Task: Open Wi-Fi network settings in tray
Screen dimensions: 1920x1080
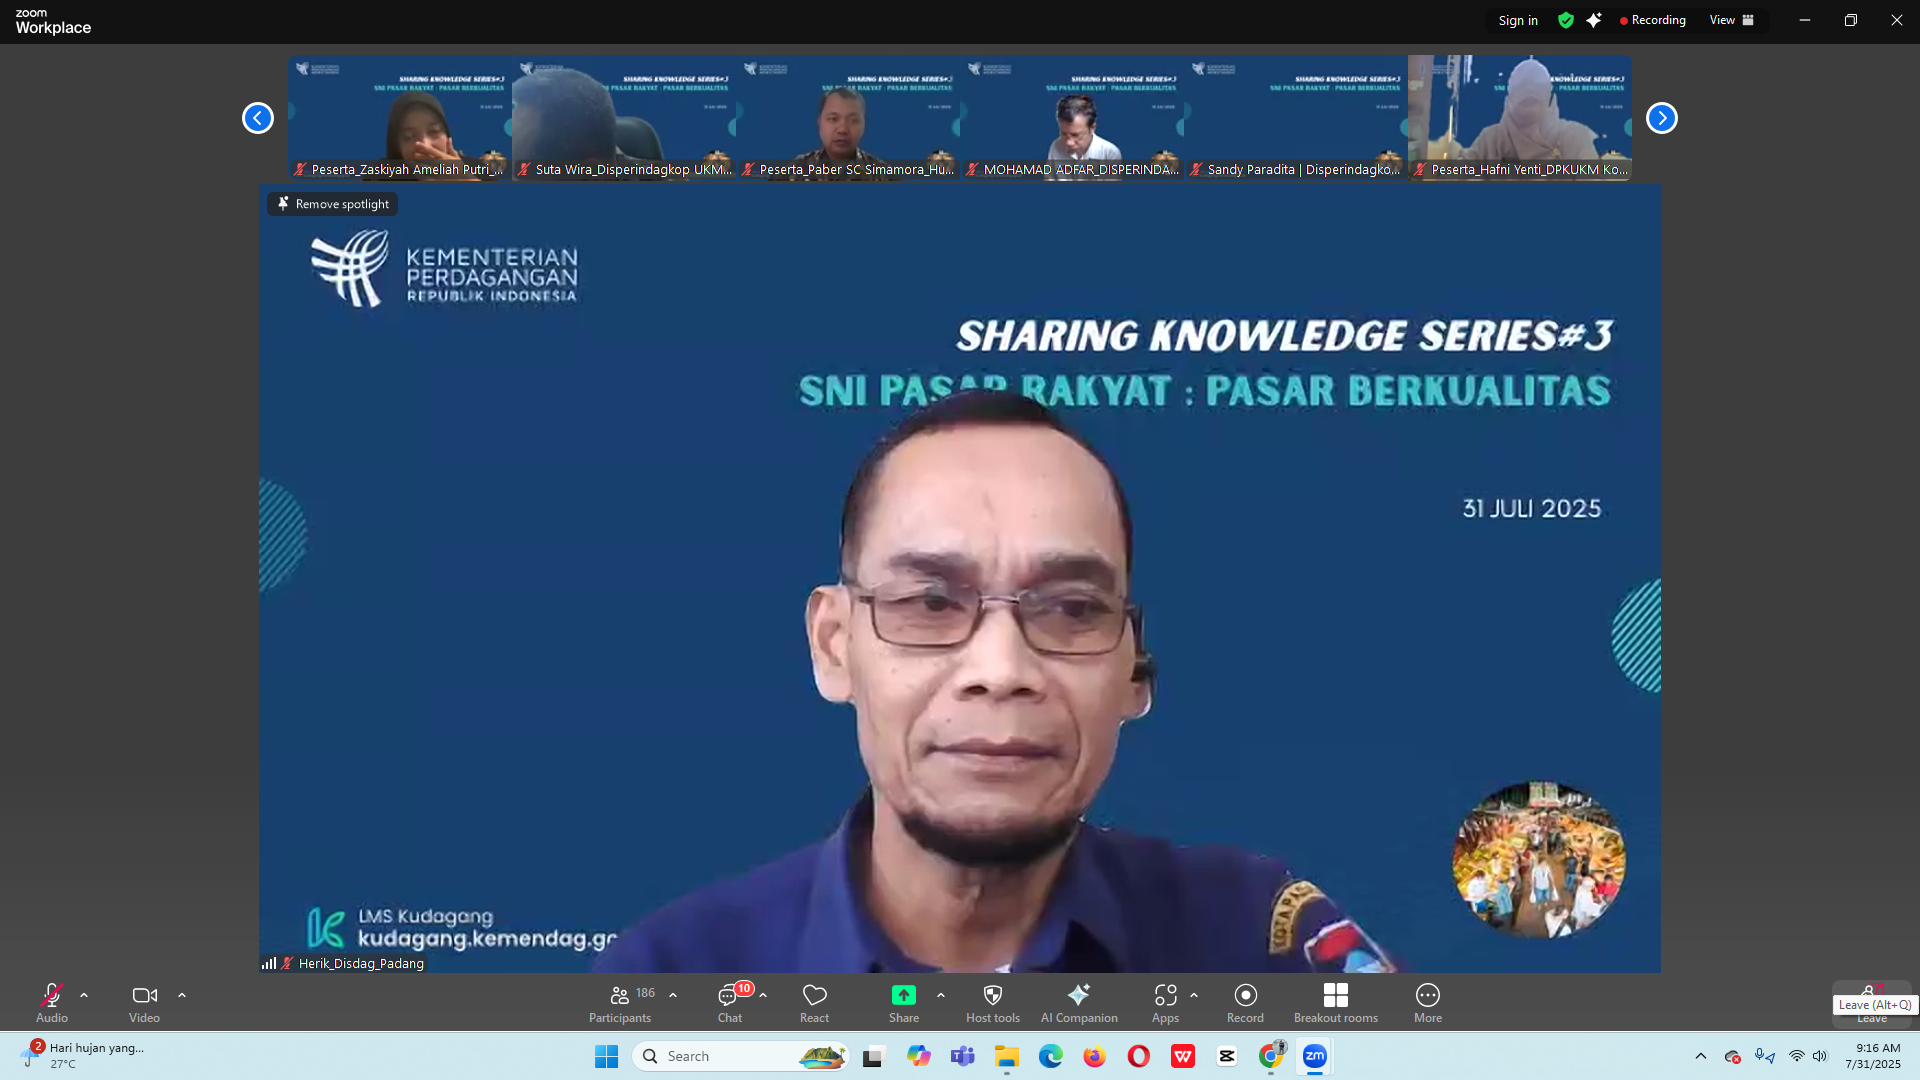Action: [x=1797, y=1056]
